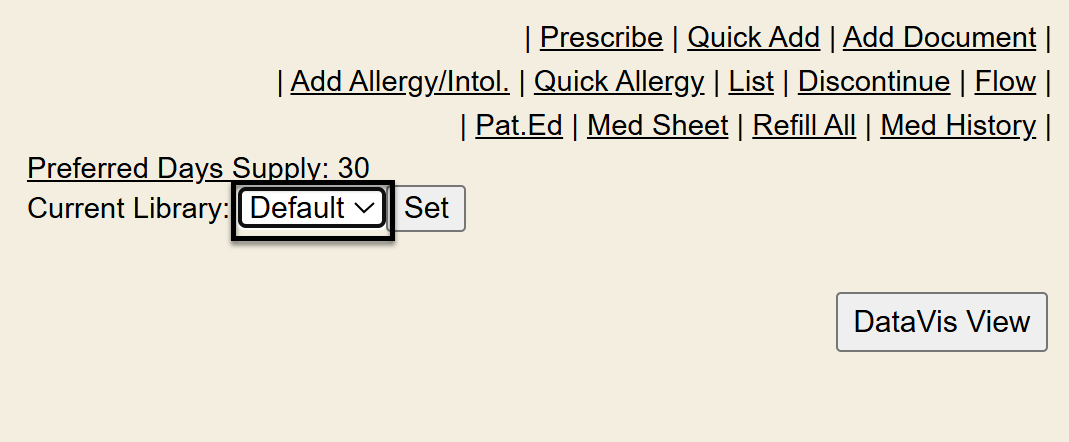The width and height of the screenshot is (1069, 442).
Task: Click the Quick Allergy link
Action: 619,82
